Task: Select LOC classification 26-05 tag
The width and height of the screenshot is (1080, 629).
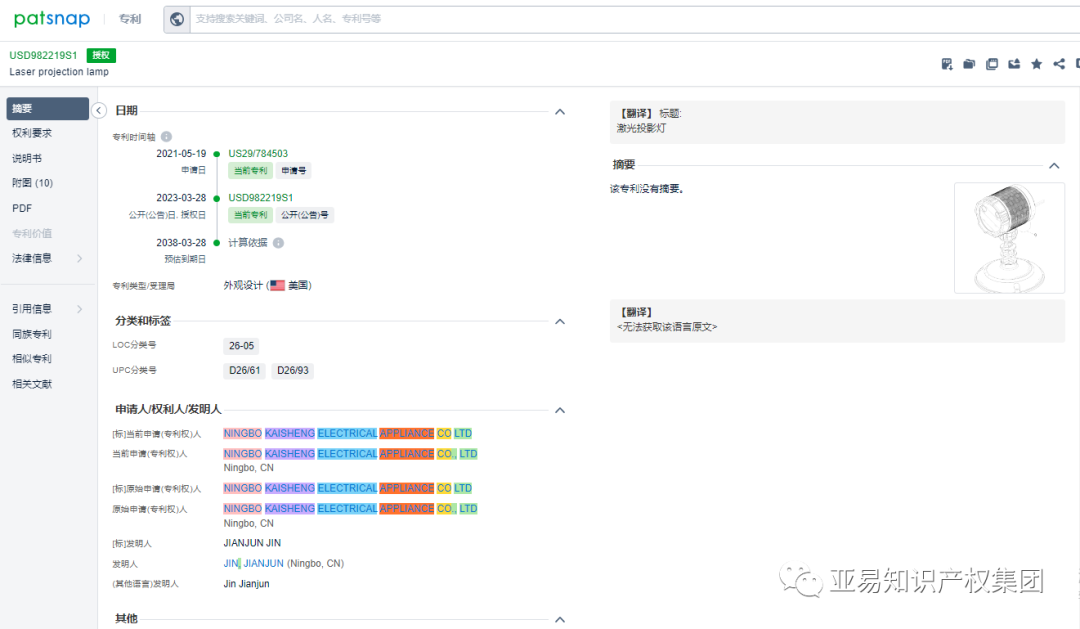Action: pos(241,346)
